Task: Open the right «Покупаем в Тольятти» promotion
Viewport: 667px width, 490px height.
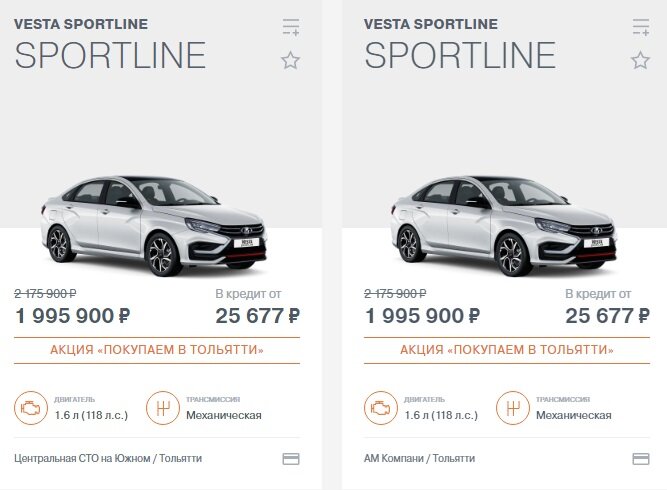Action: tap(507, 350)
